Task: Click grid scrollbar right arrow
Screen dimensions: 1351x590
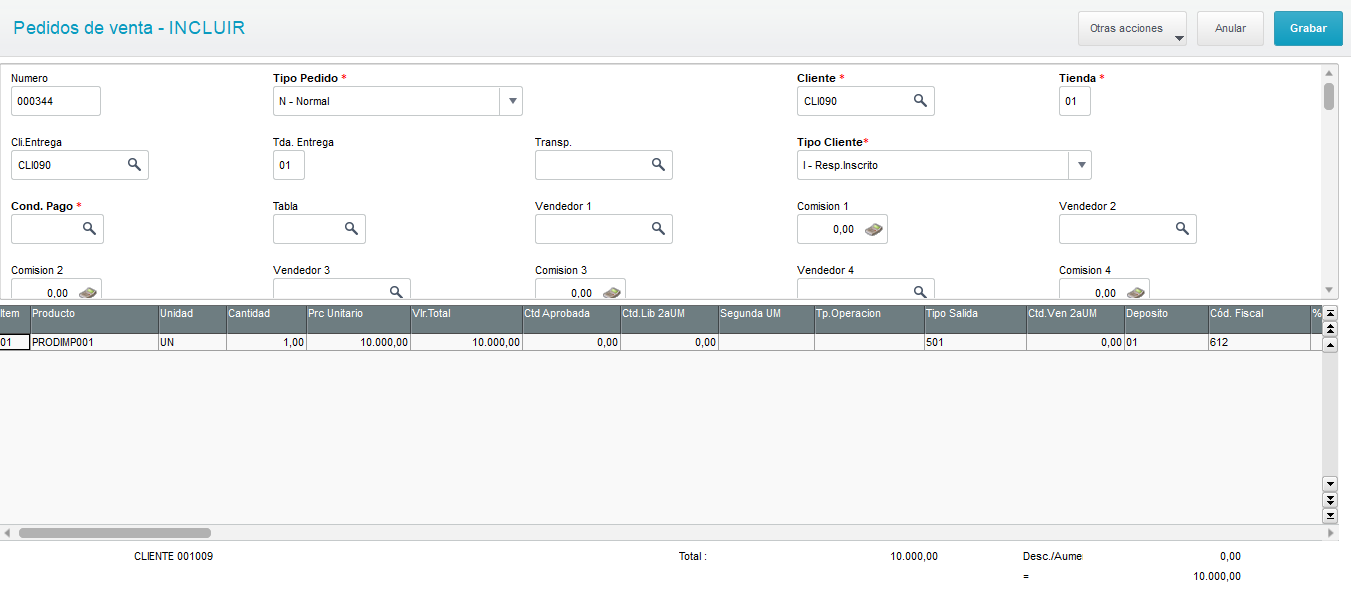Action: click(x=1330, y=533)
